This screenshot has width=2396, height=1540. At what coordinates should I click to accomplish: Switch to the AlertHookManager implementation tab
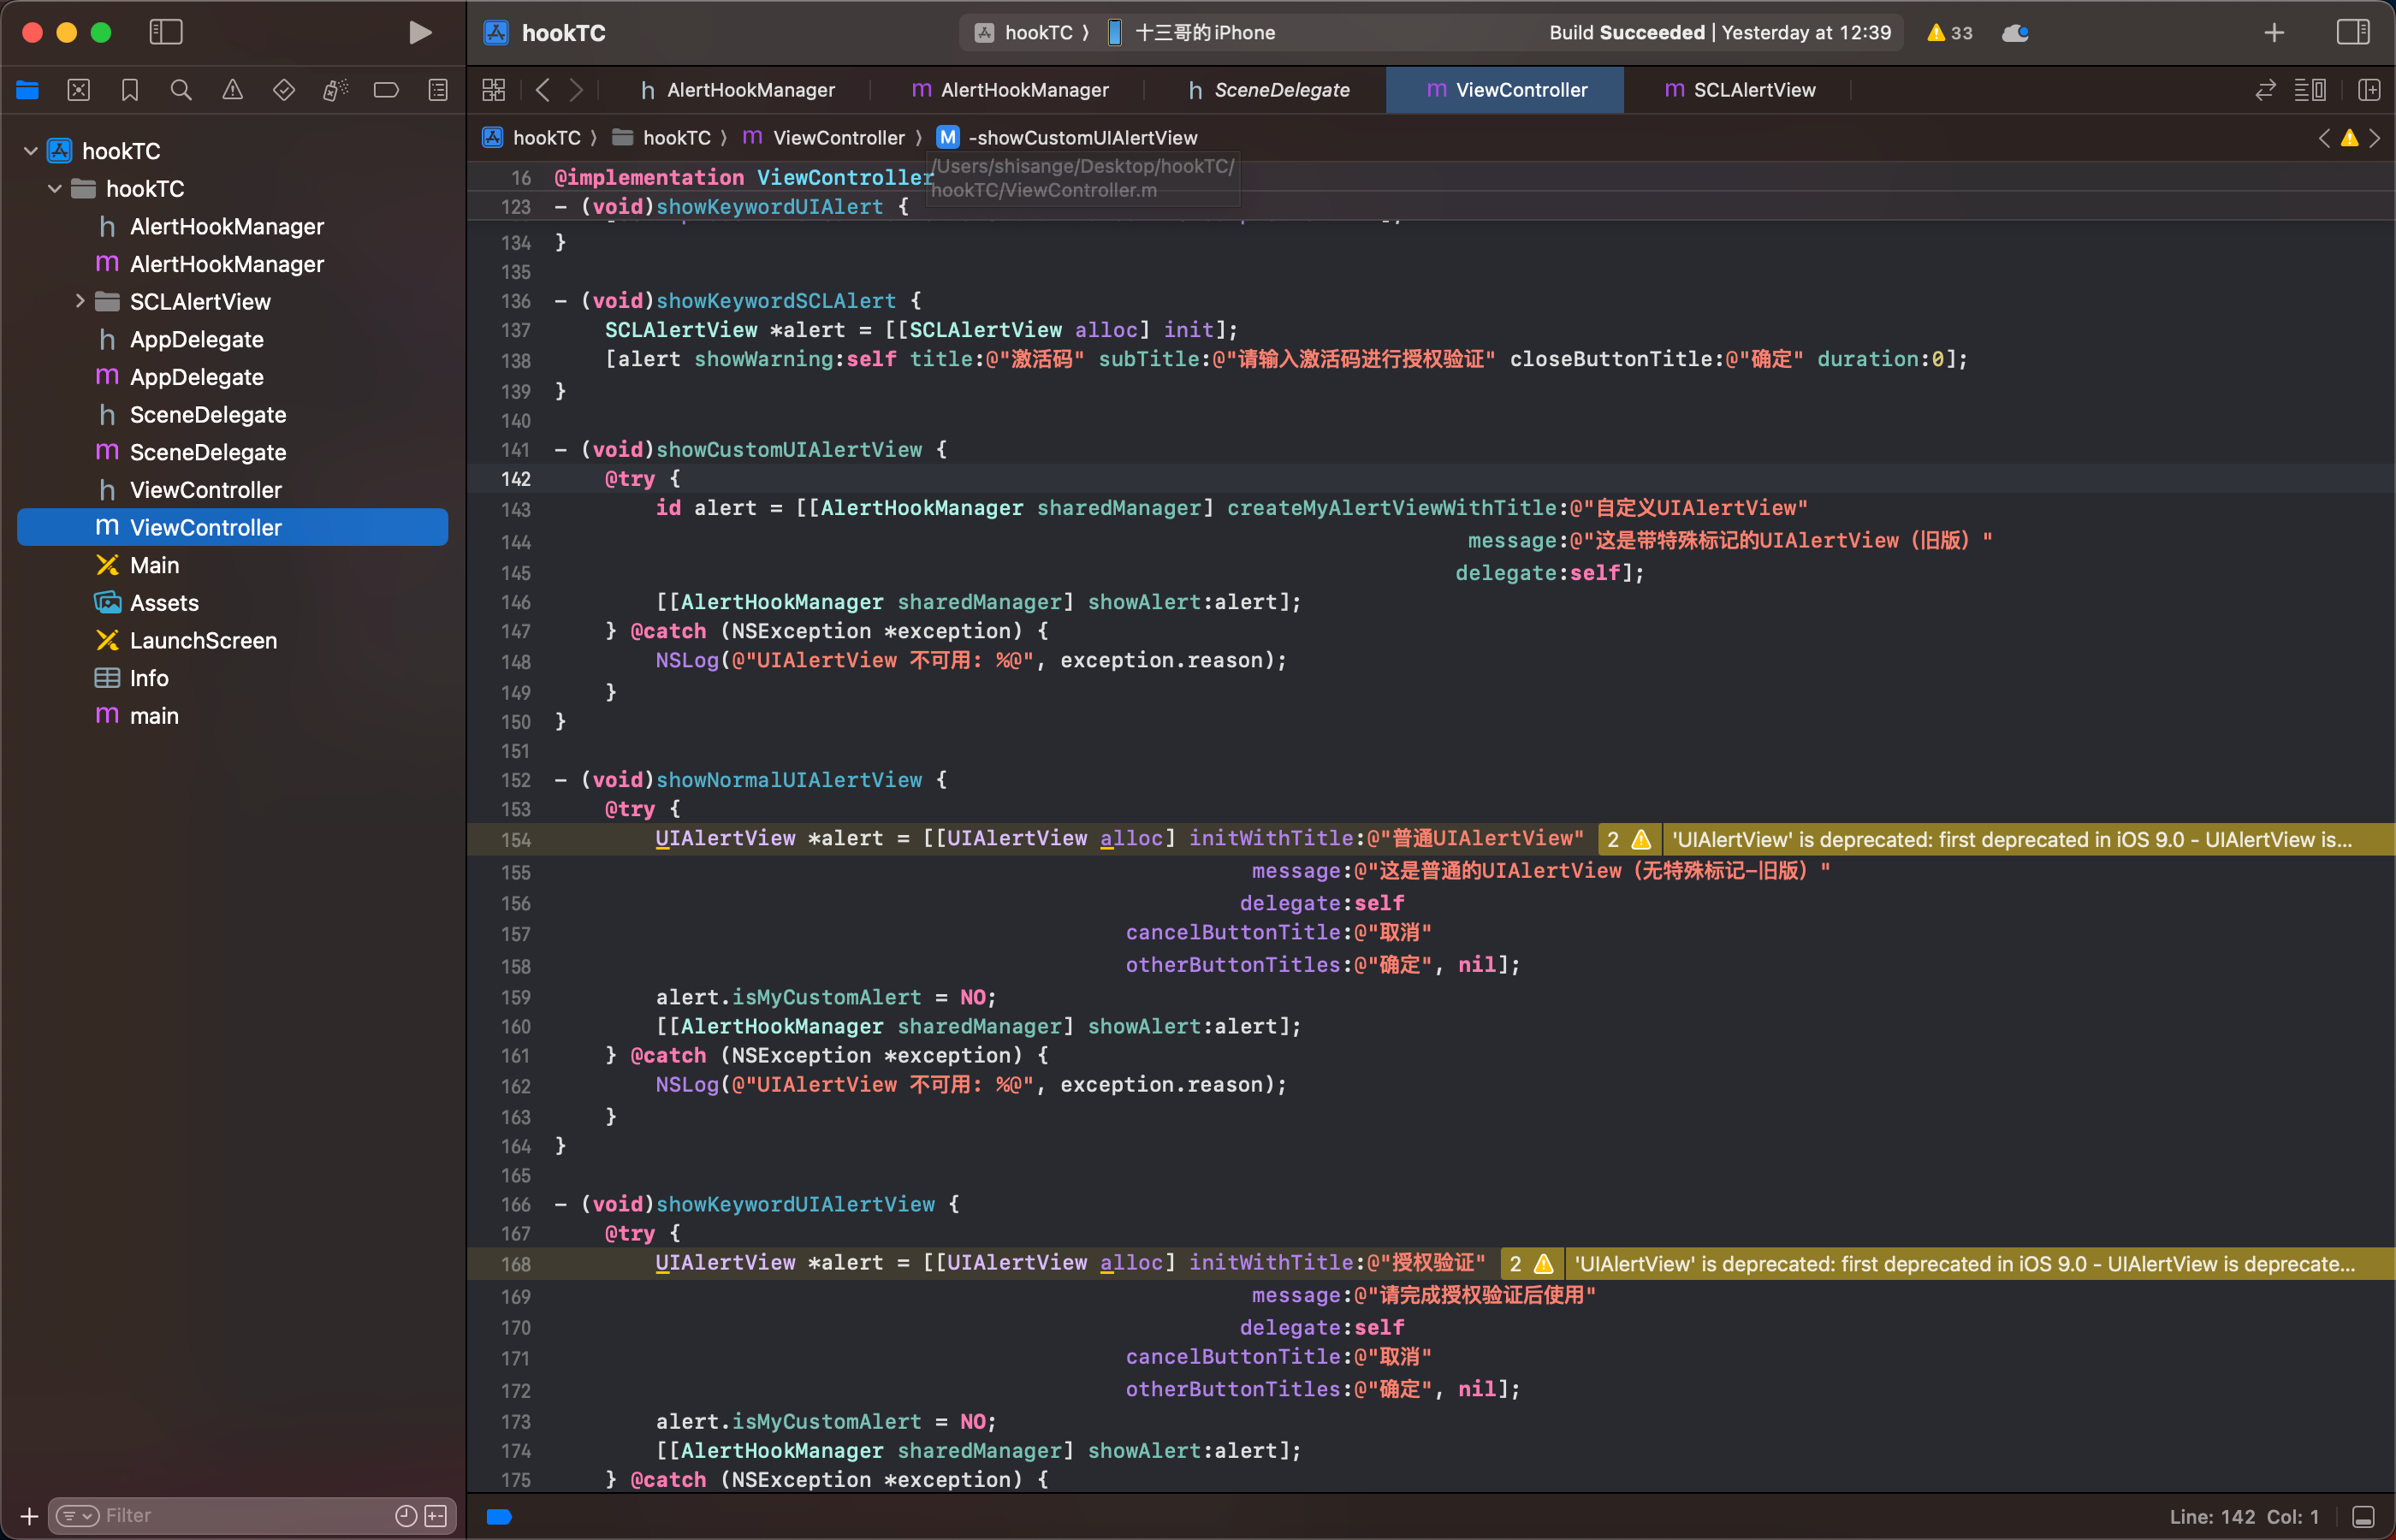1010,90
